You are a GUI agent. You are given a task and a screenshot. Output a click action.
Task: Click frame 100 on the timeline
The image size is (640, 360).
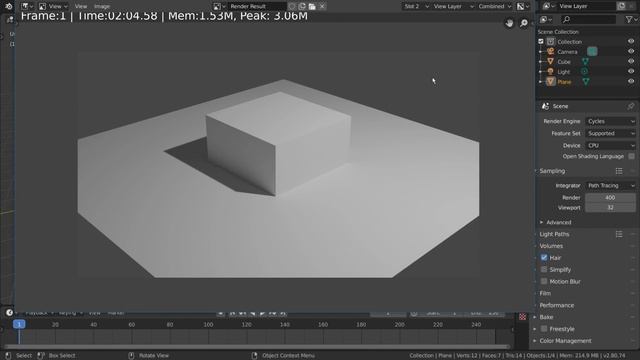[x=208, y=324]
